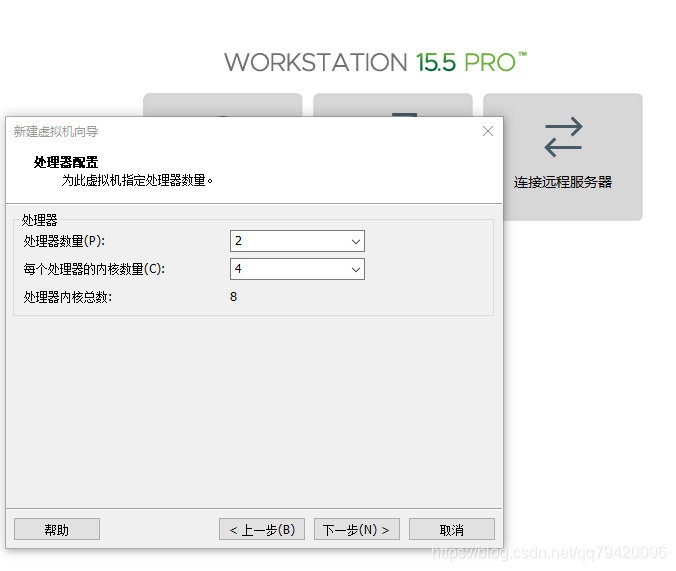Open the processor count dropdown arrow

(356, 241)
